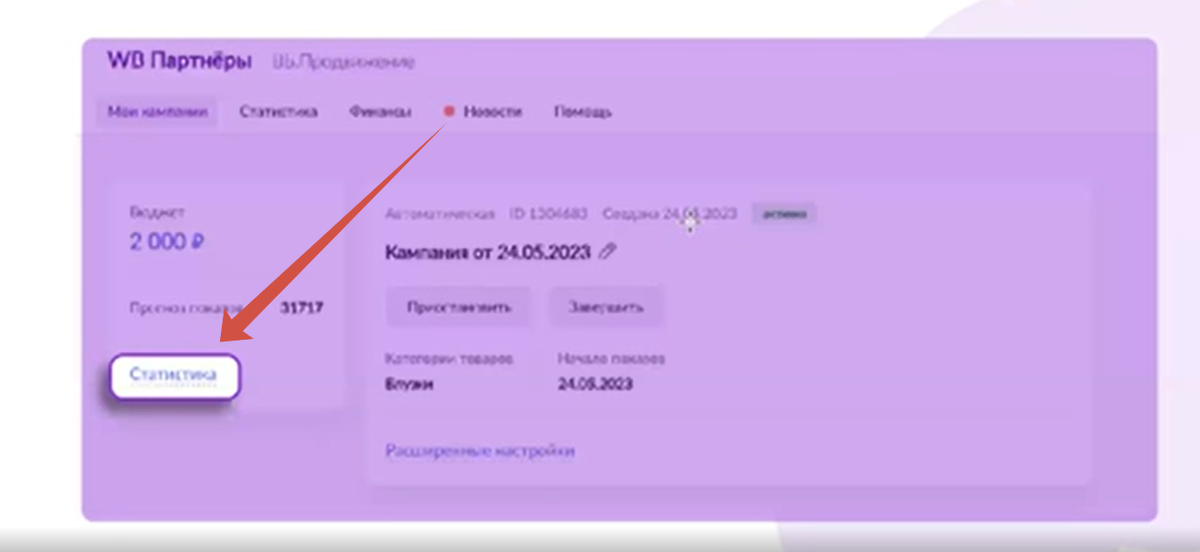Viewport: 1200px width, 552px height.
Task: Open the Финансы tab
Action: [380, 112]
